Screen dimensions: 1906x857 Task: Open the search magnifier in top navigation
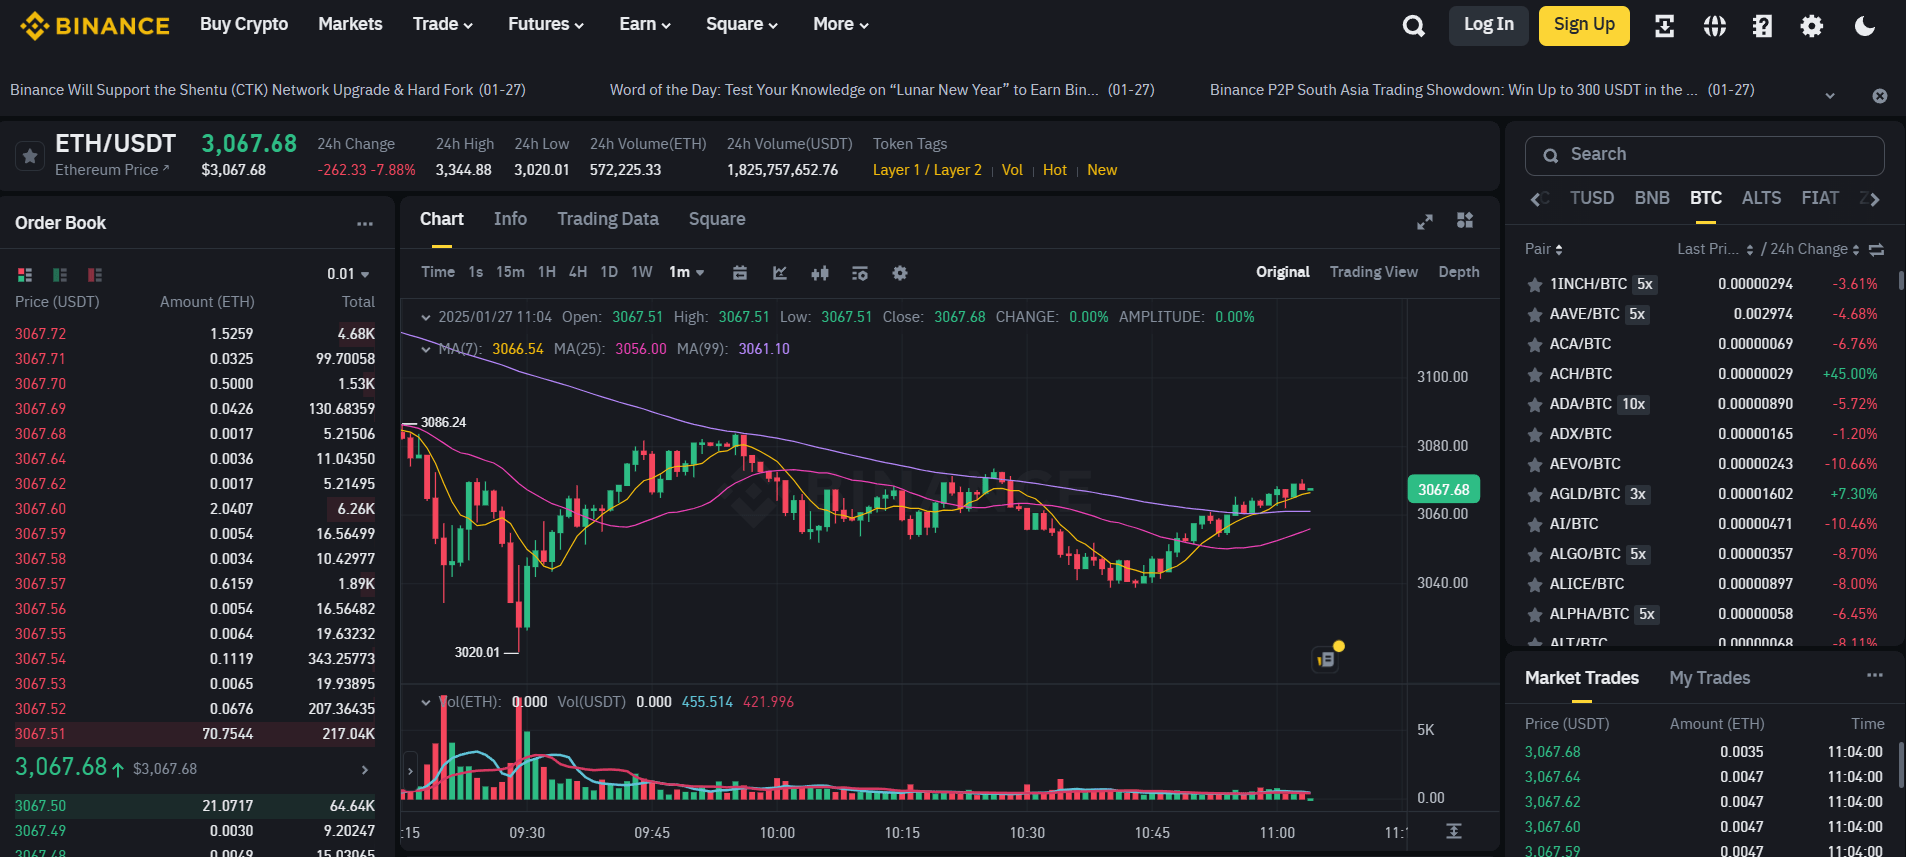tap(1413, 26)
